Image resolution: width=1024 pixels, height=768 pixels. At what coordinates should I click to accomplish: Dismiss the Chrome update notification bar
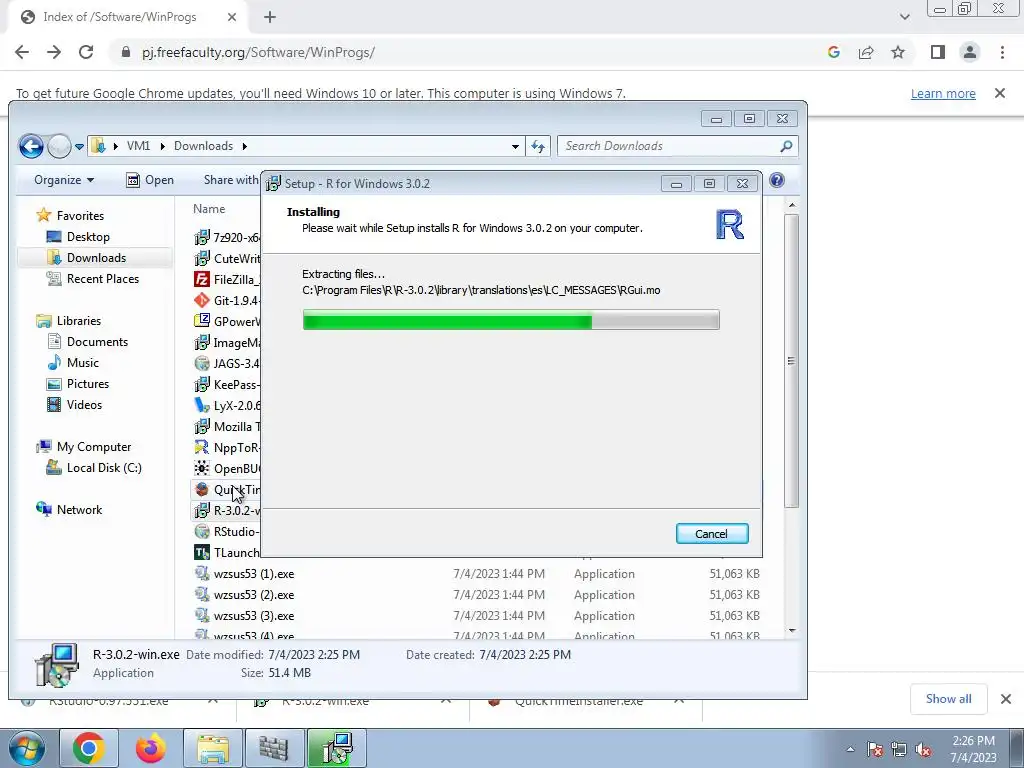(x=1000, y=93)
